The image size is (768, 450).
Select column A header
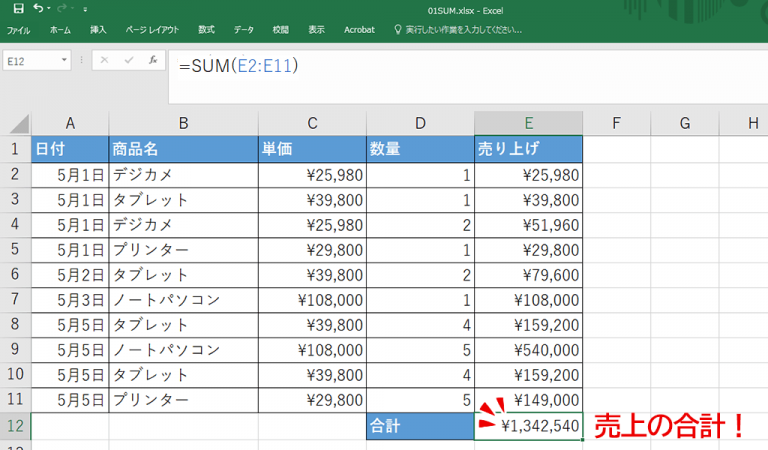(x=70, y=123)
